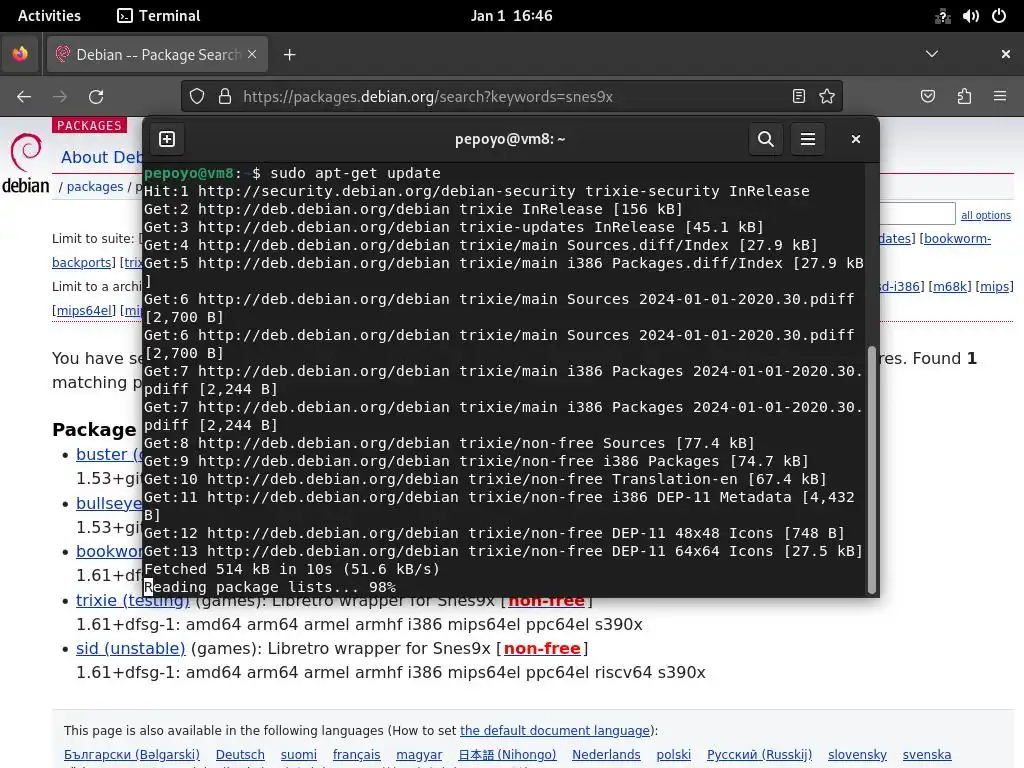Screen dimensions: 1024x768
Task: Open the power menu
Action: coord(999,16)
